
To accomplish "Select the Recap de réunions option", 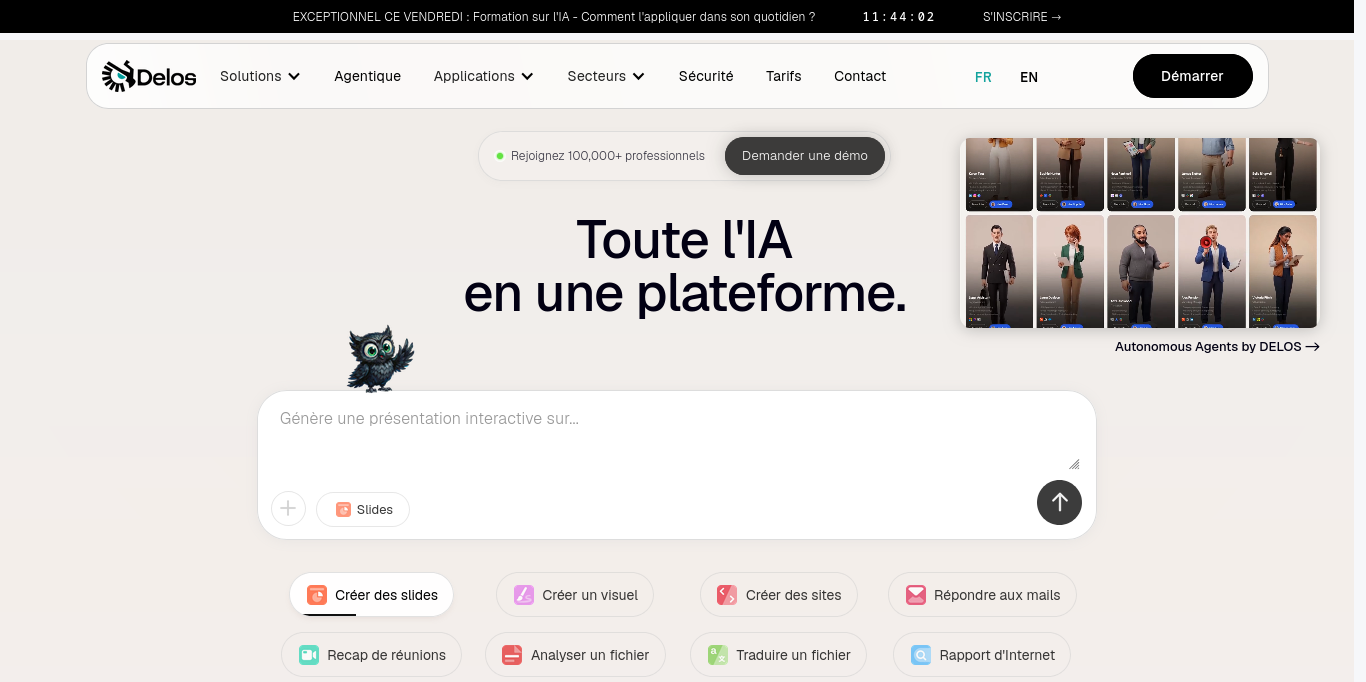I will [x=371, y=655].
